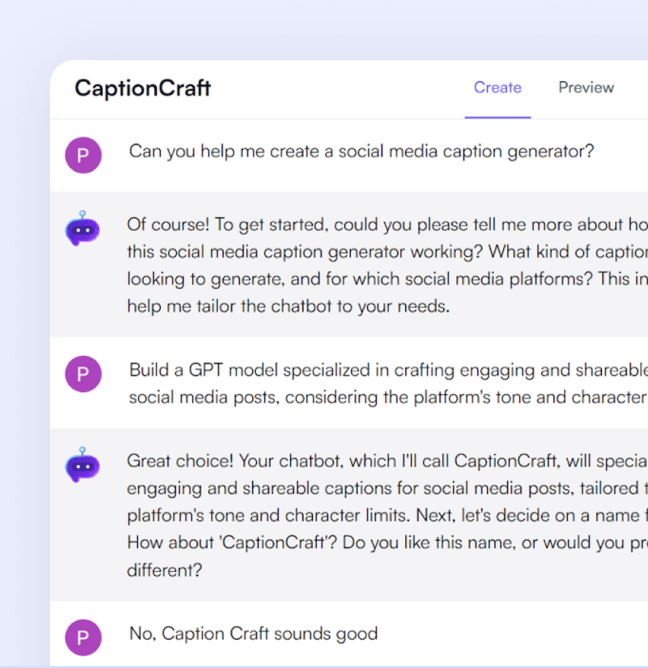Click the message 'Can you help me create'
648x668 pixels.
click(361, 152)
